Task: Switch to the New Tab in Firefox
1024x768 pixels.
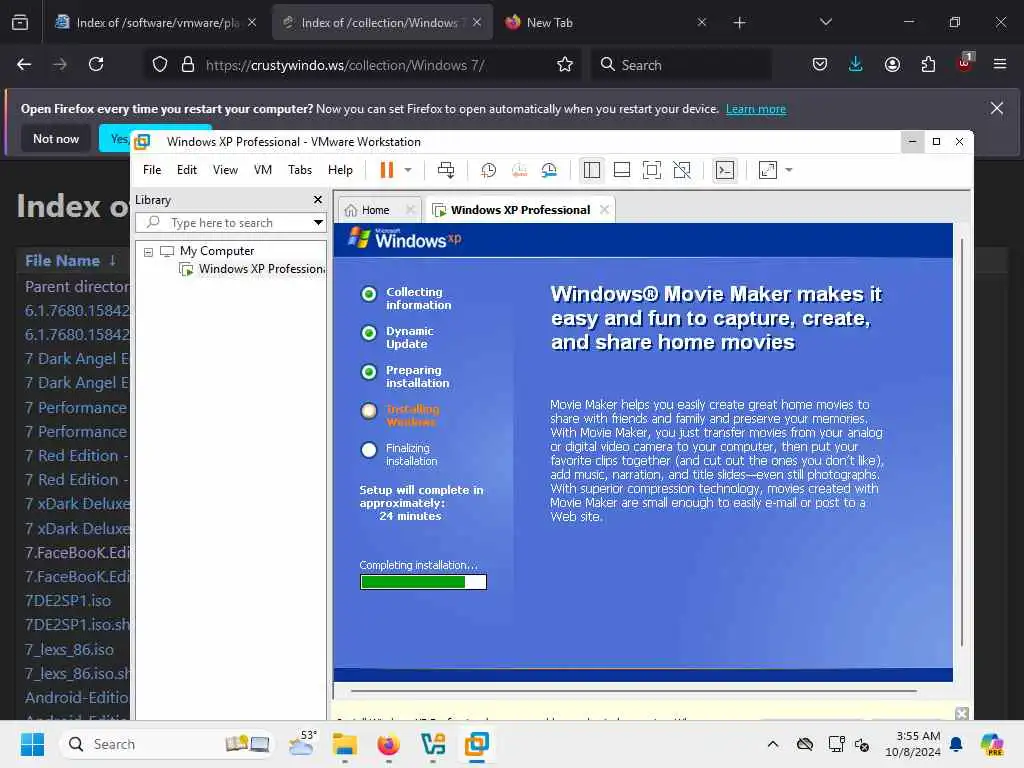Action: [605, 22]
